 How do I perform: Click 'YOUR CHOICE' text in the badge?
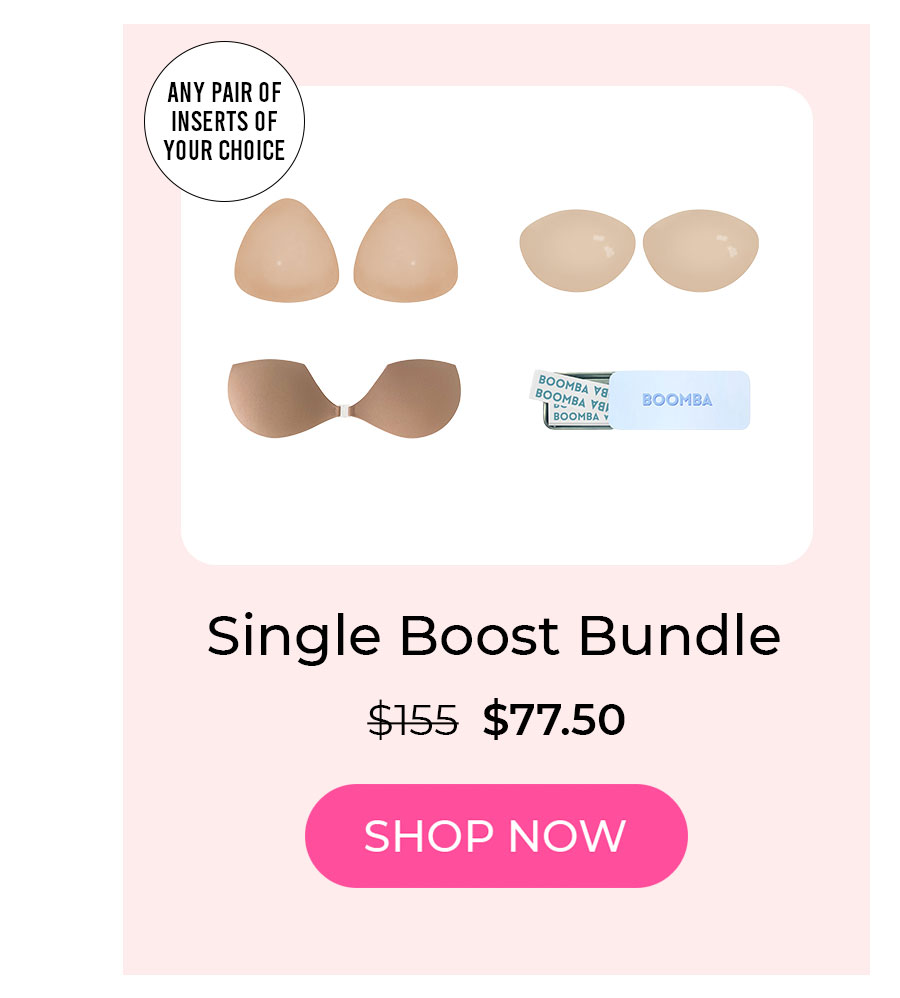coord(224,151)
